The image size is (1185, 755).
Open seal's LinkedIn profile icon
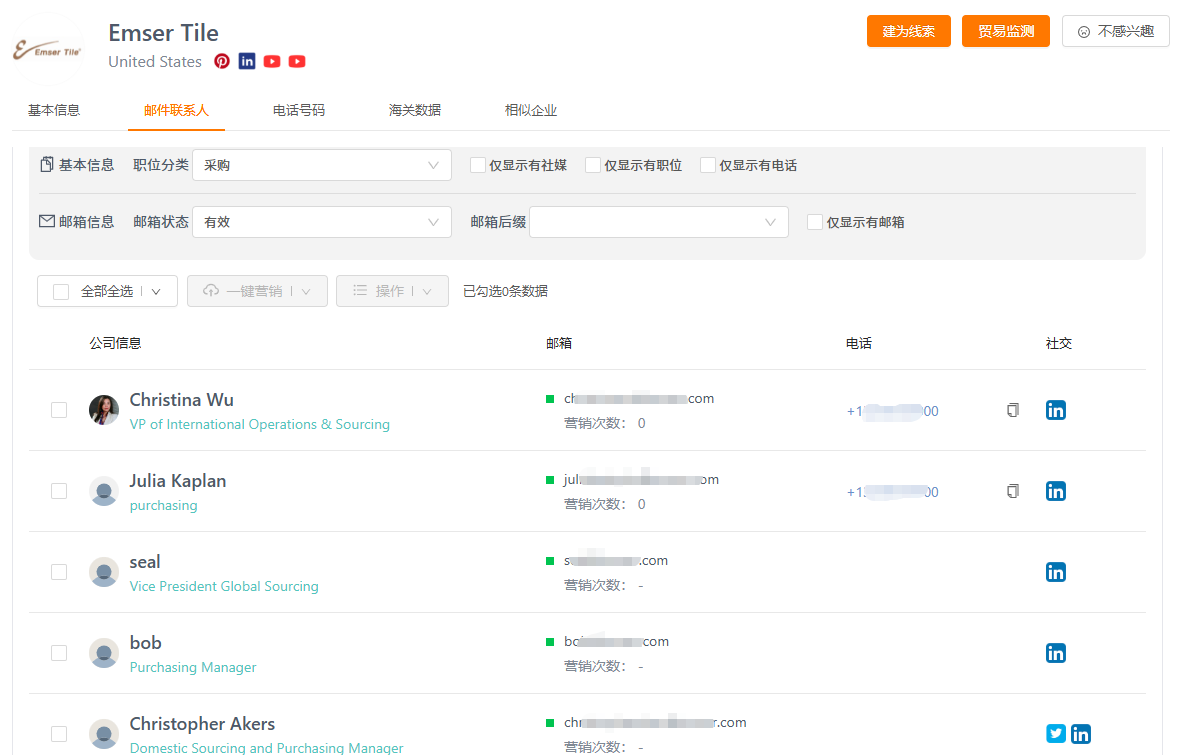point(1056,572)
